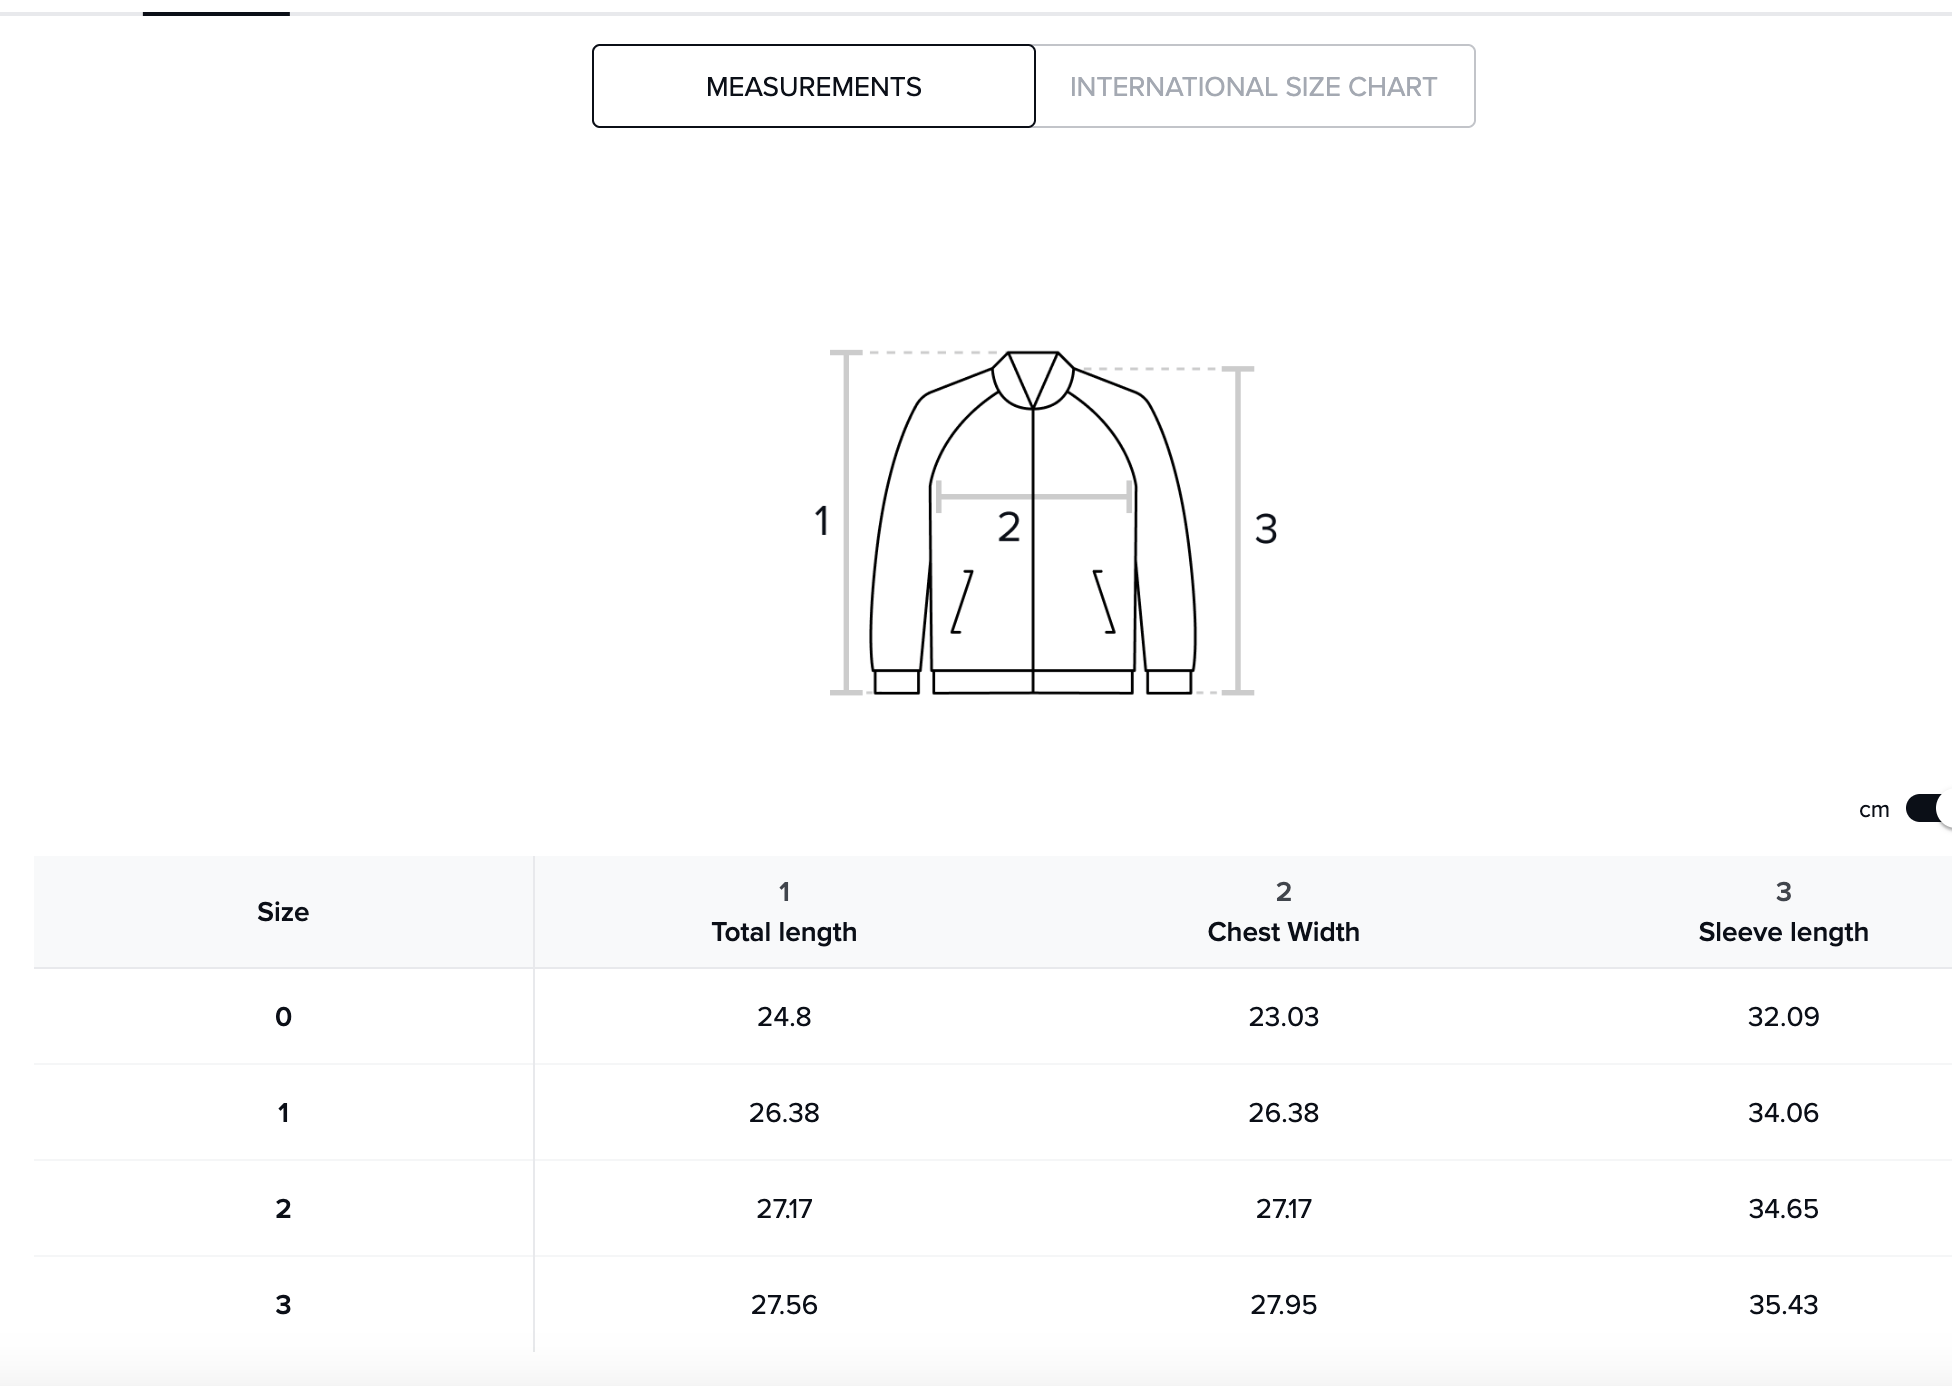Select total length value 27.17 for size 2
1952x1386 pixels.
click(x=784, y=1209)
